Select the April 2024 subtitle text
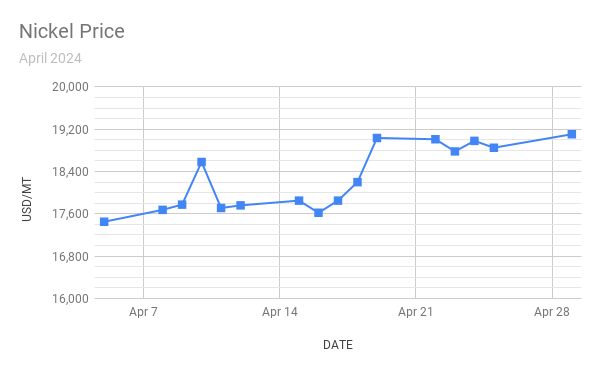The height and width of the screenshot is (371, 600). [50, 59]
